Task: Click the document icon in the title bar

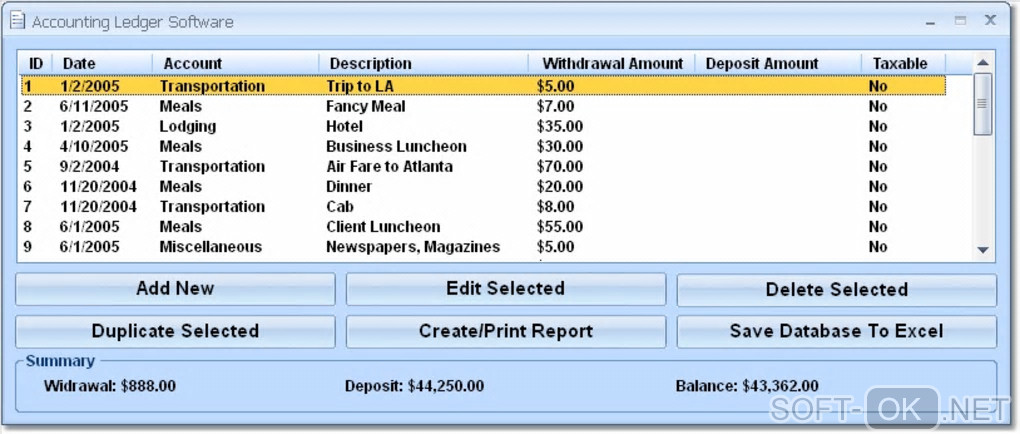Action: point(18,21)
